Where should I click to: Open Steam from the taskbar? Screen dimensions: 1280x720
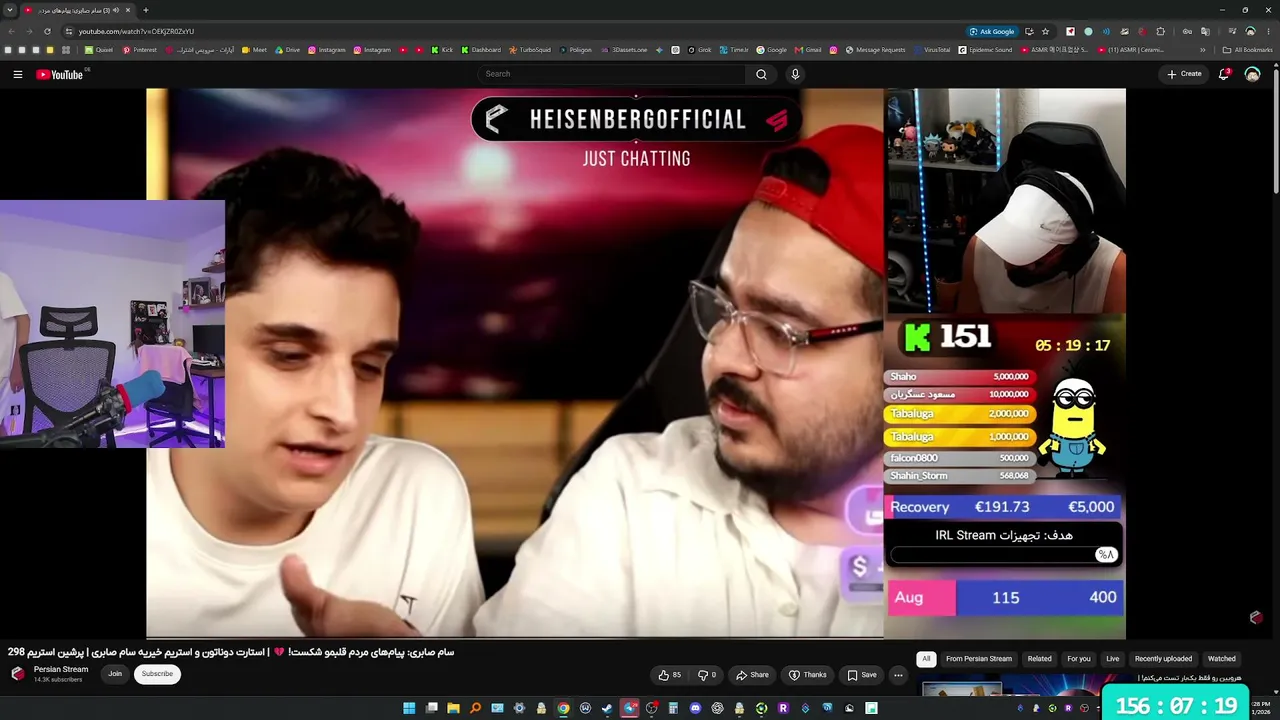tap(607, 708)
